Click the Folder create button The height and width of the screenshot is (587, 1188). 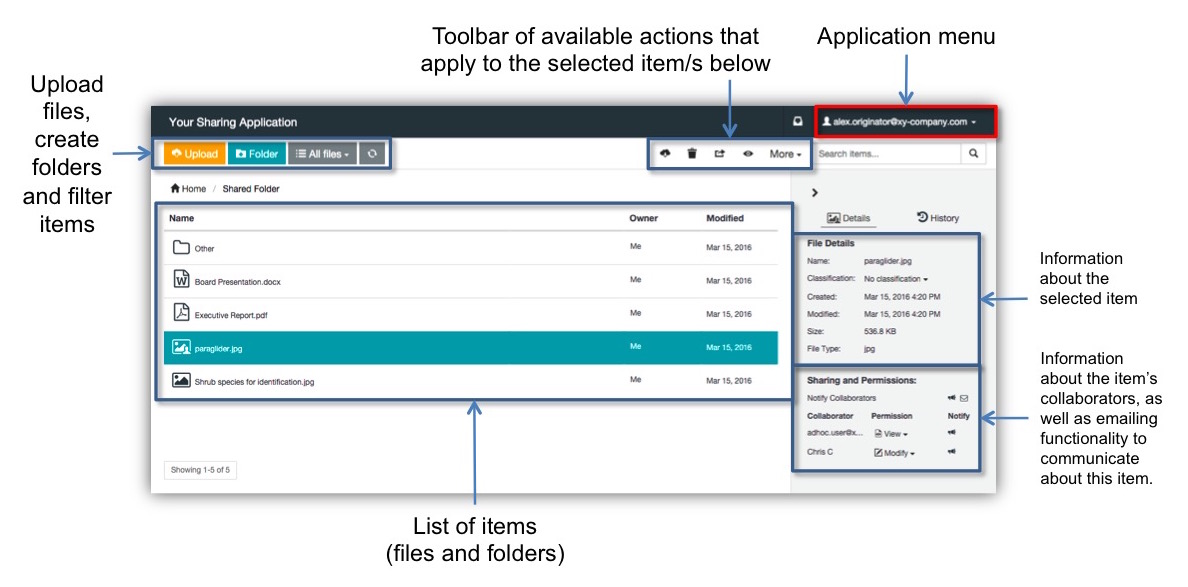click(x=256, y=154)
